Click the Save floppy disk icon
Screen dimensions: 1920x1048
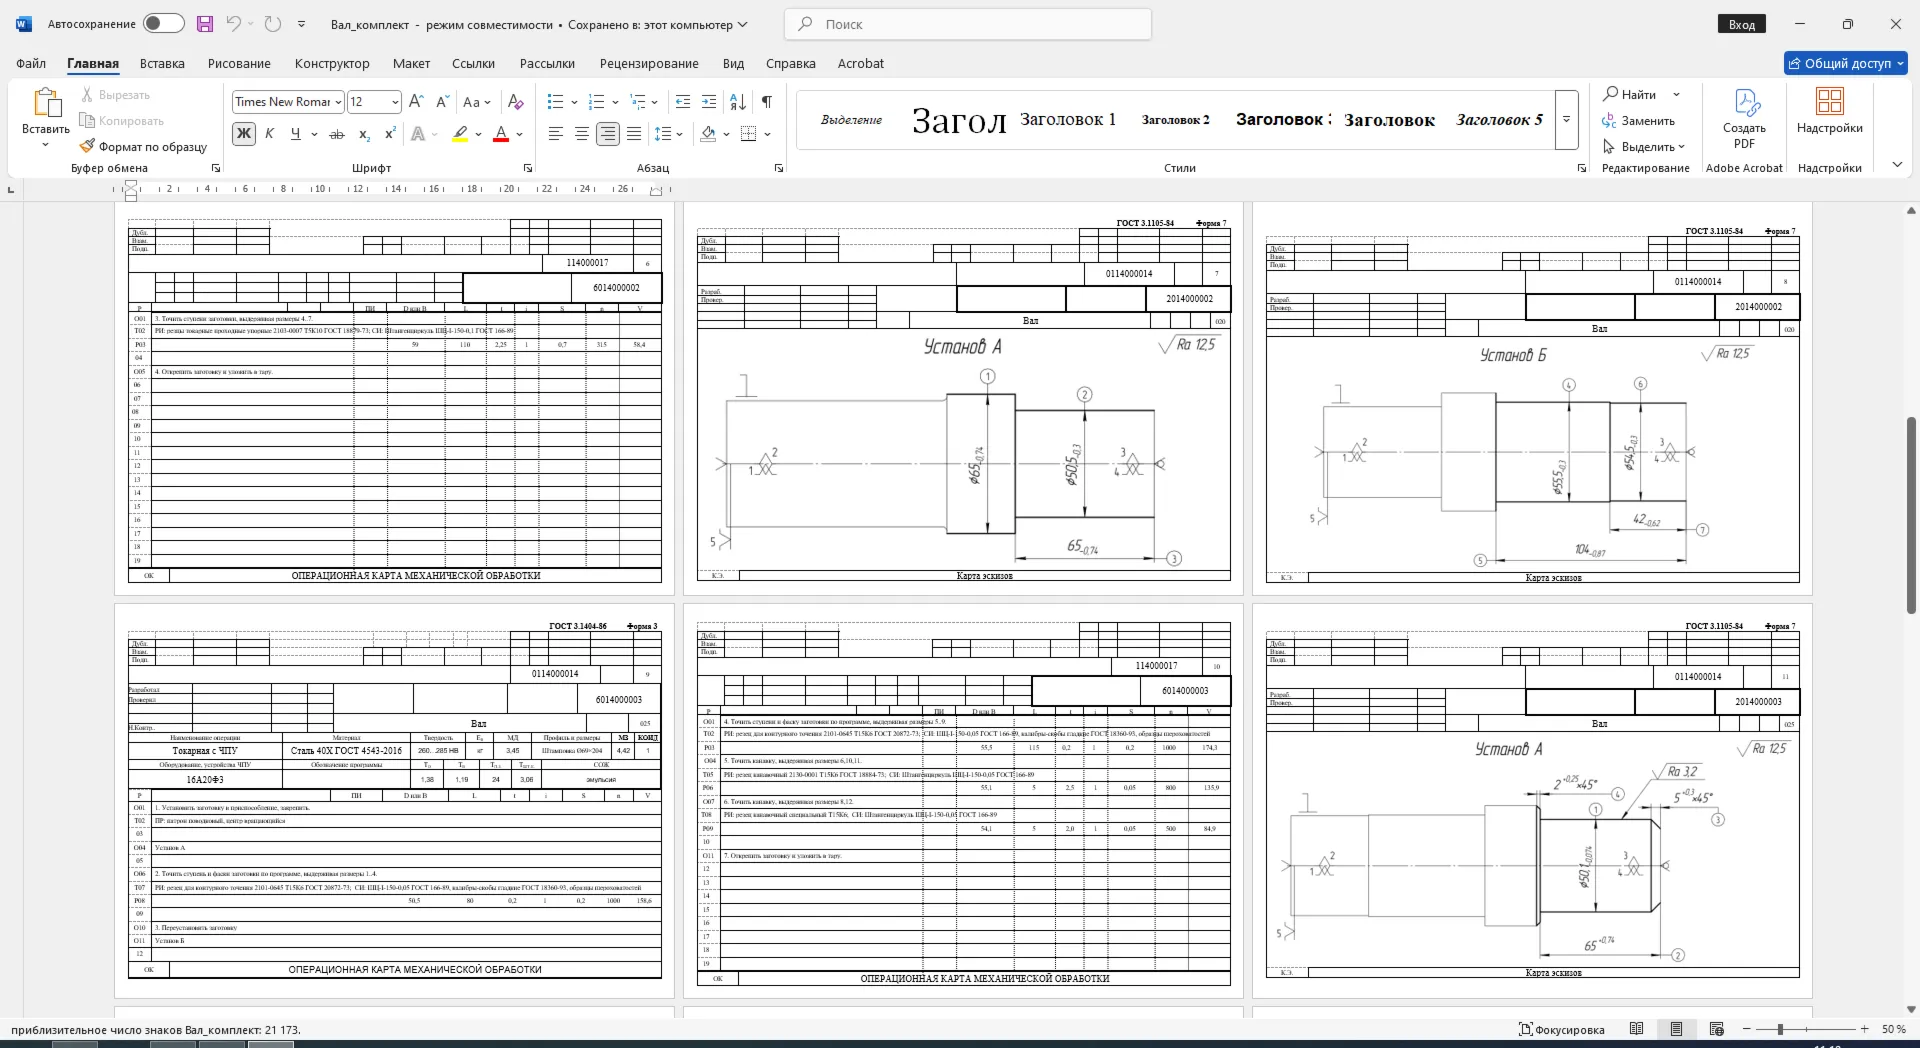coord(205,24)
